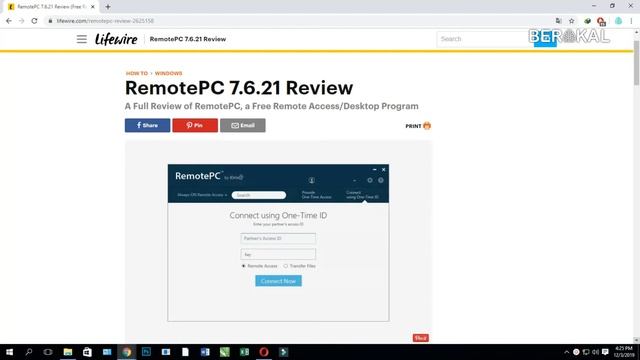This screenshot has height=360, width=640.
Task: Show hidden system tray icons
Action: point(566,352)
